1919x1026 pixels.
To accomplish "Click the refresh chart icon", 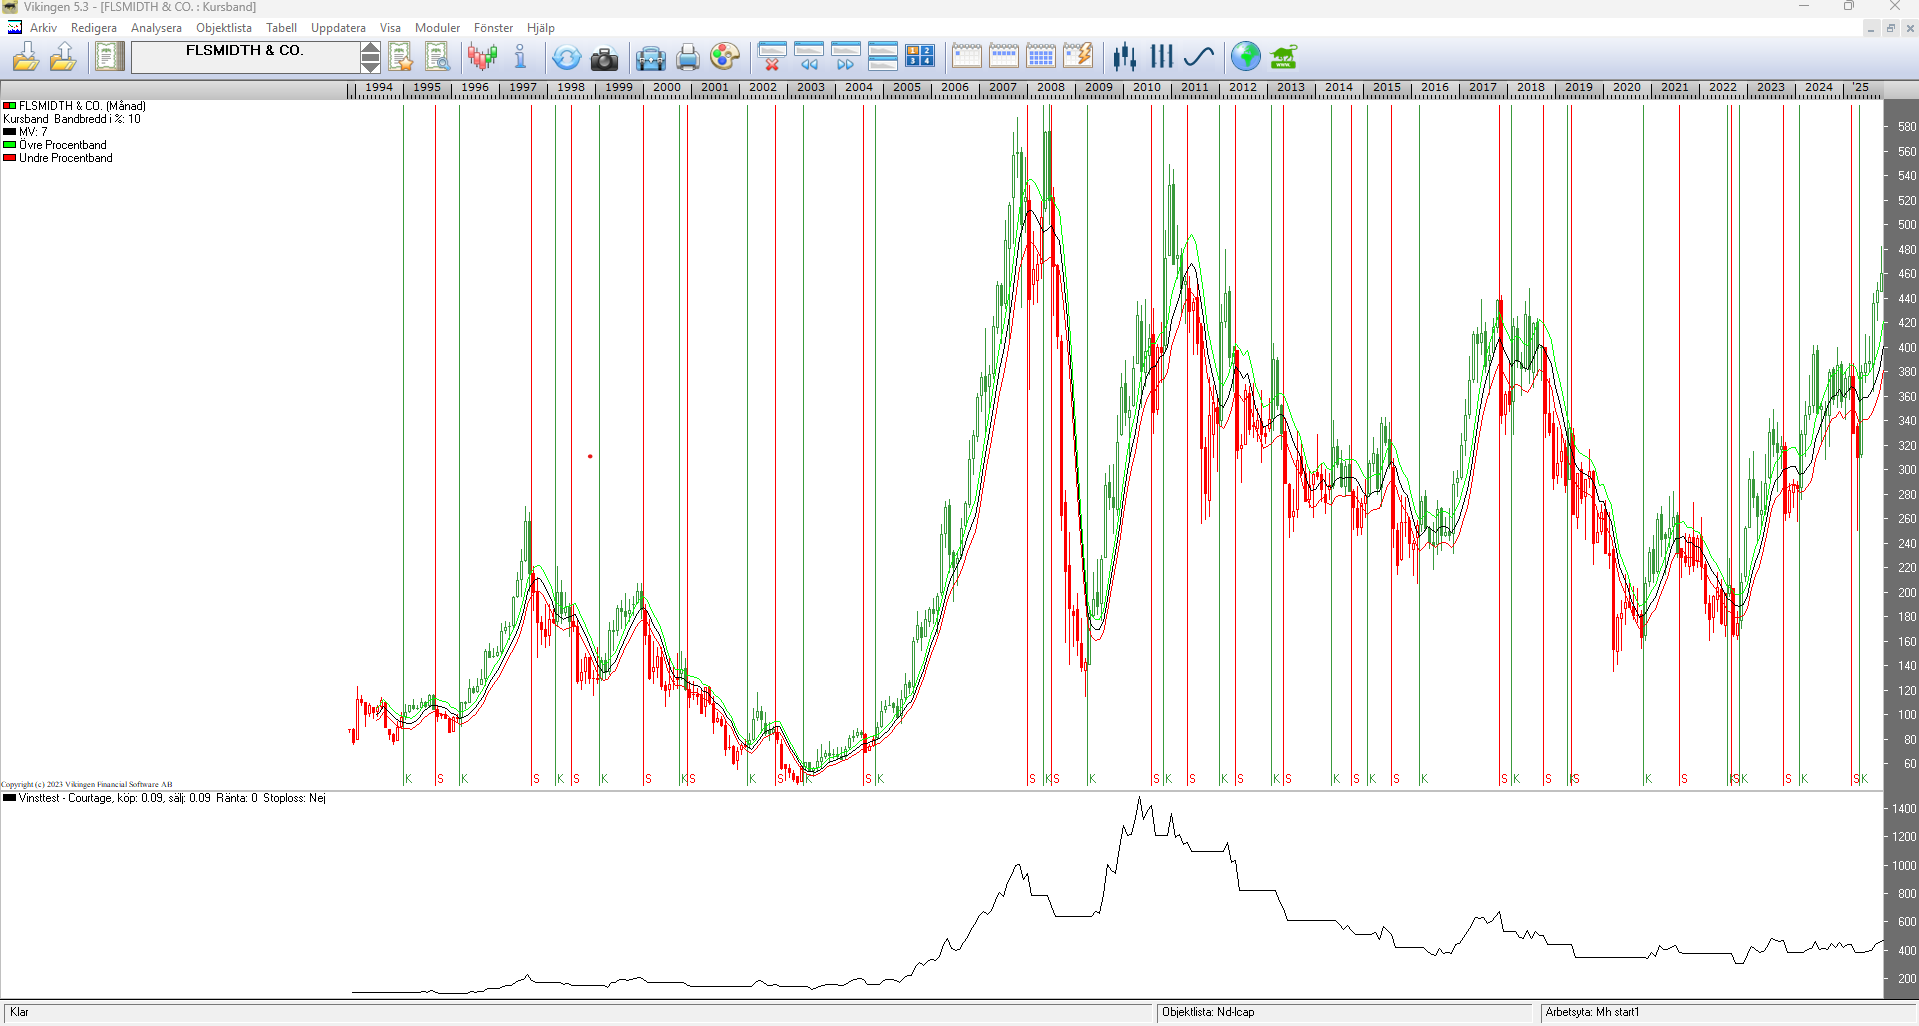I will click(566, 58).
